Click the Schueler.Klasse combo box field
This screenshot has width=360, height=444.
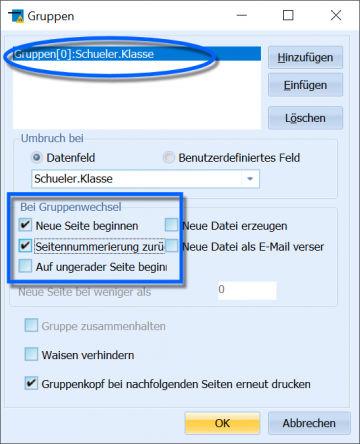pyautogui.click(x=145, y=179)
